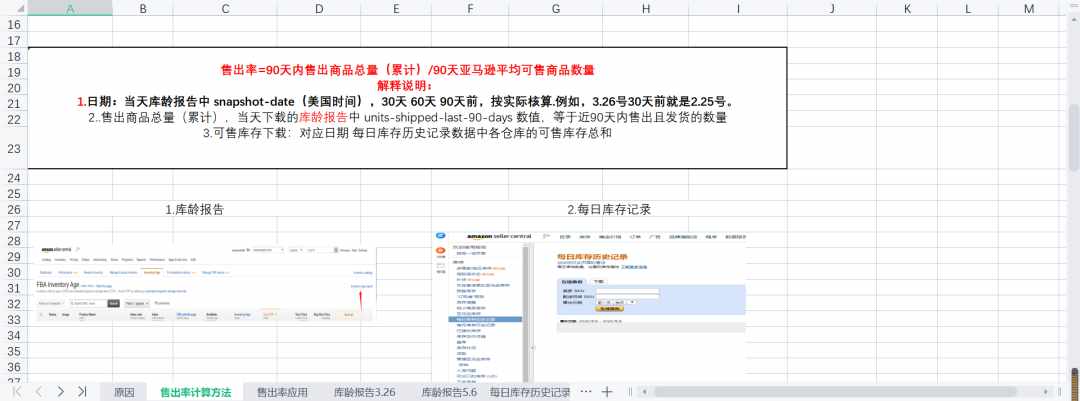Select column C header
Image resolution: width=1080 pixels, height=401 pixels.
[225, 8]
